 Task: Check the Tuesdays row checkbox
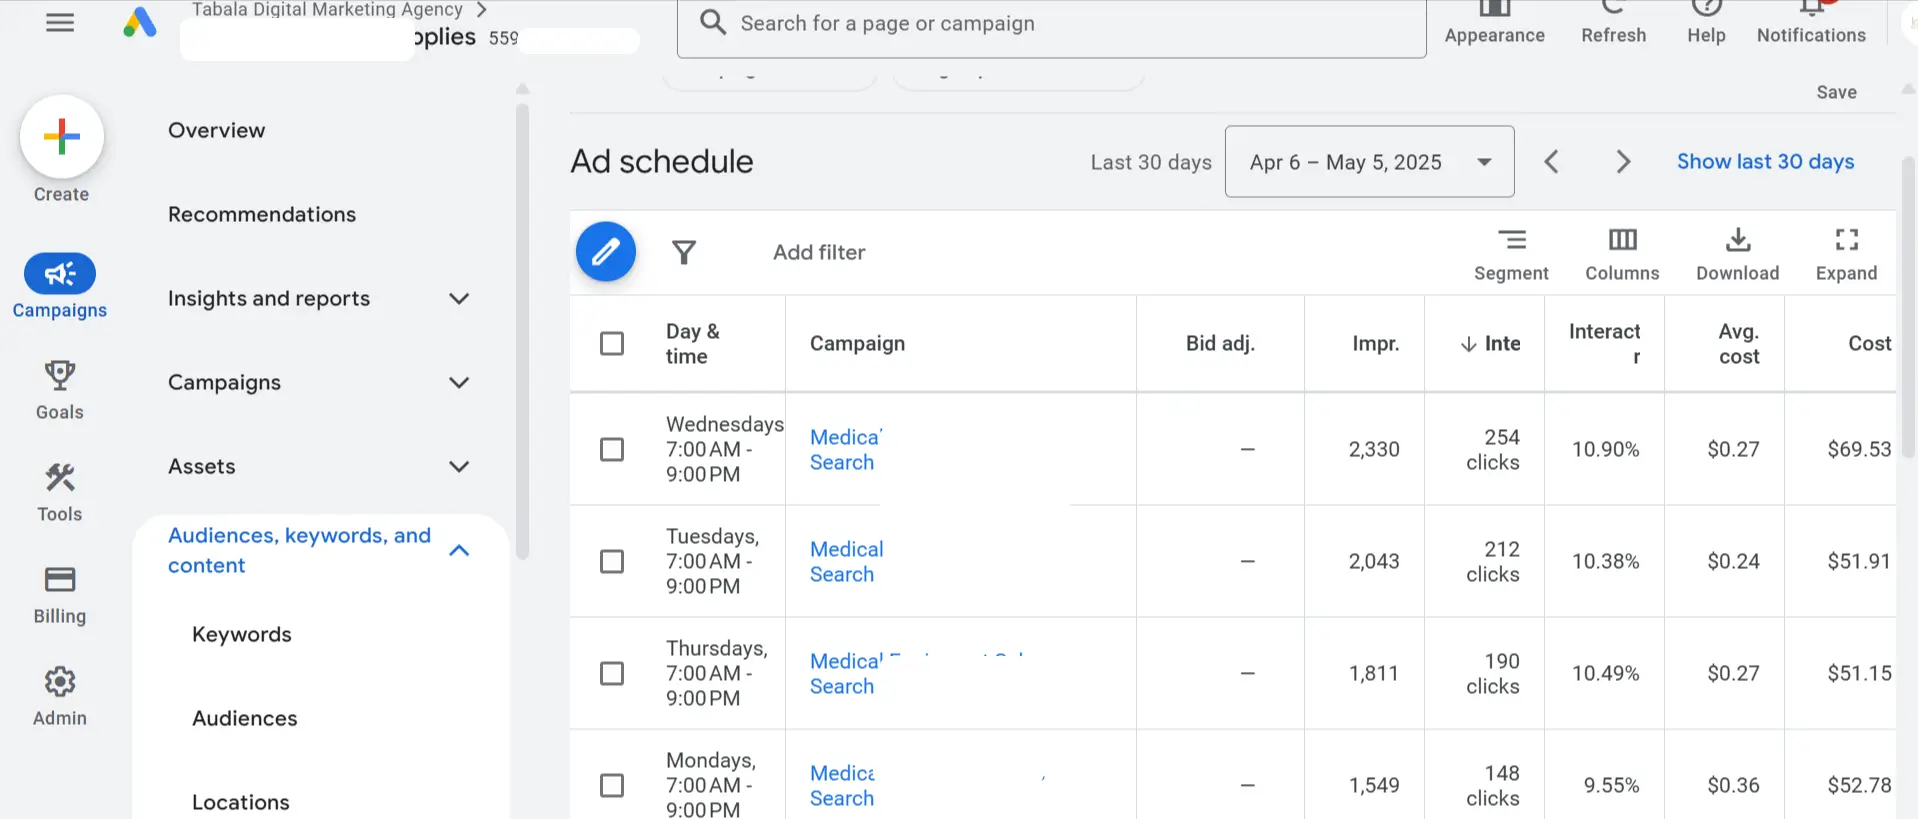tap(612, 562)
